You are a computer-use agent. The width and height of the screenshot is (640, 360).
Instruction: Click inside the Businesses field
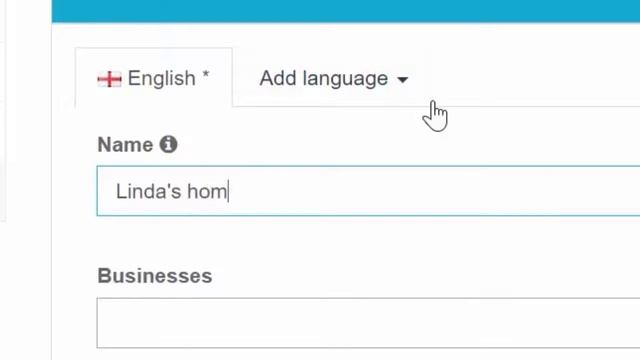point(368,323)
